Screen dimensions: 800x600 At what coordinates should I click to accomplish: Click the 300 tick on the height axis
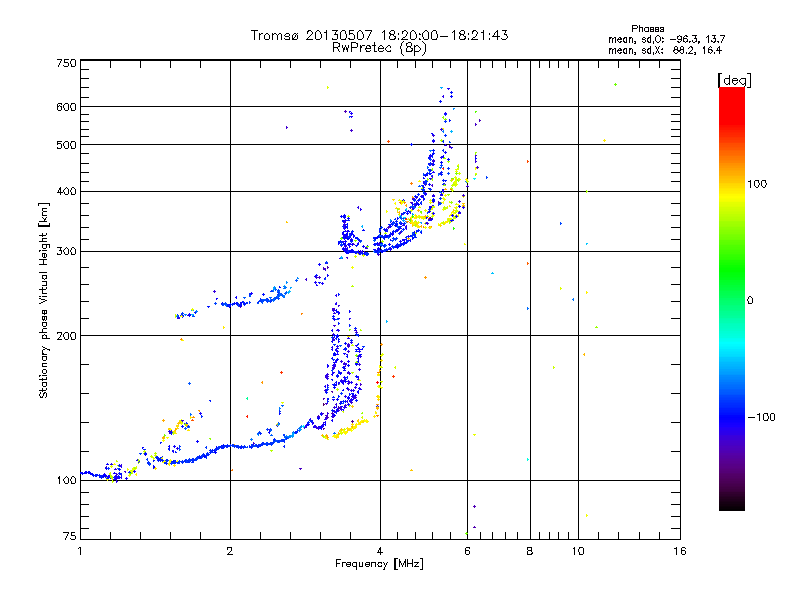[x=66, y=251]
